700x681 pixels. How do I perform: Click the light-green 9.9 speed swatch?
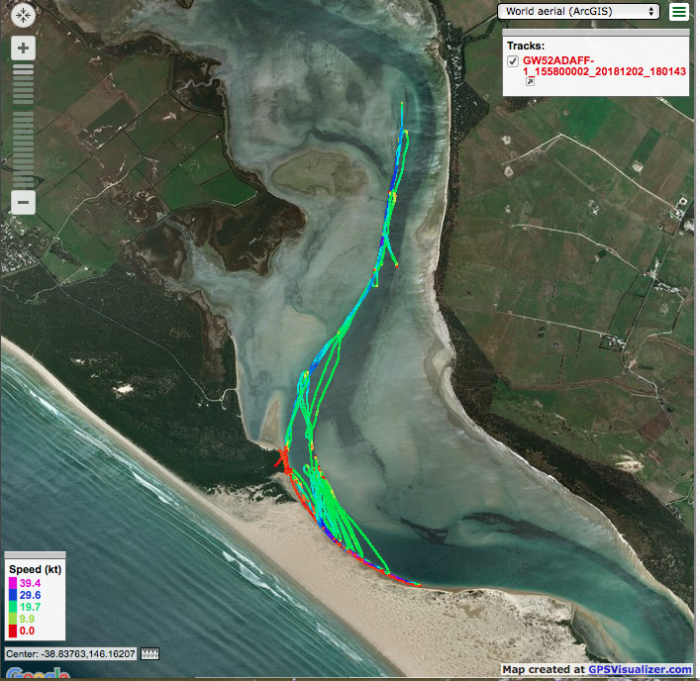click(11, 619)
